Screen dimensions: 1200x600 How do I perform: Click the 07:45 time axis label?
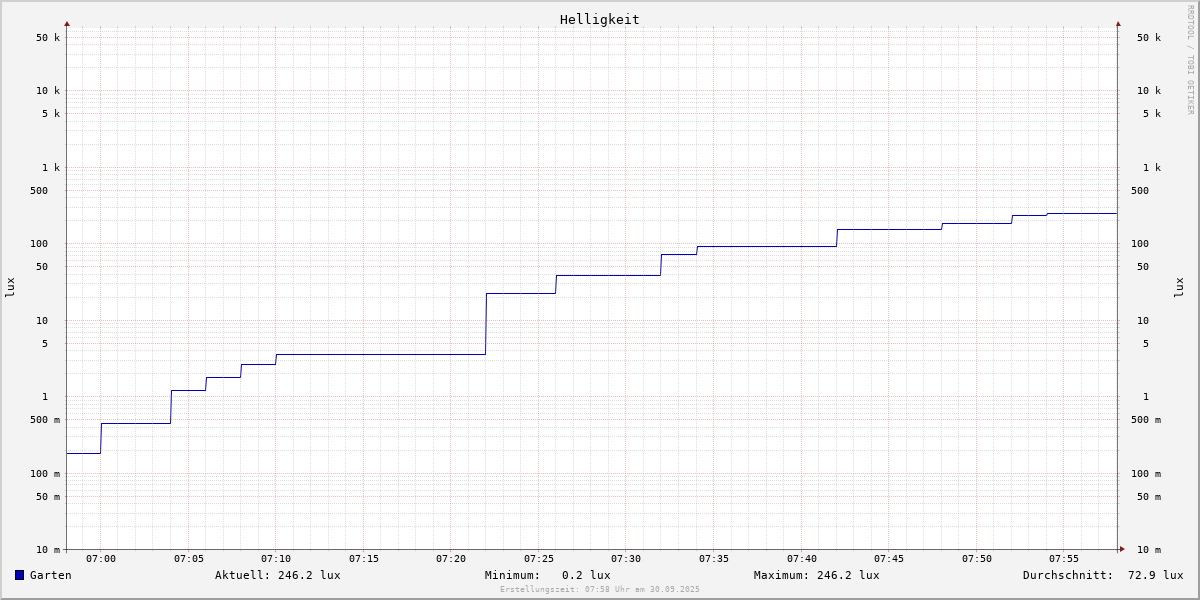[x=889, y=559]
